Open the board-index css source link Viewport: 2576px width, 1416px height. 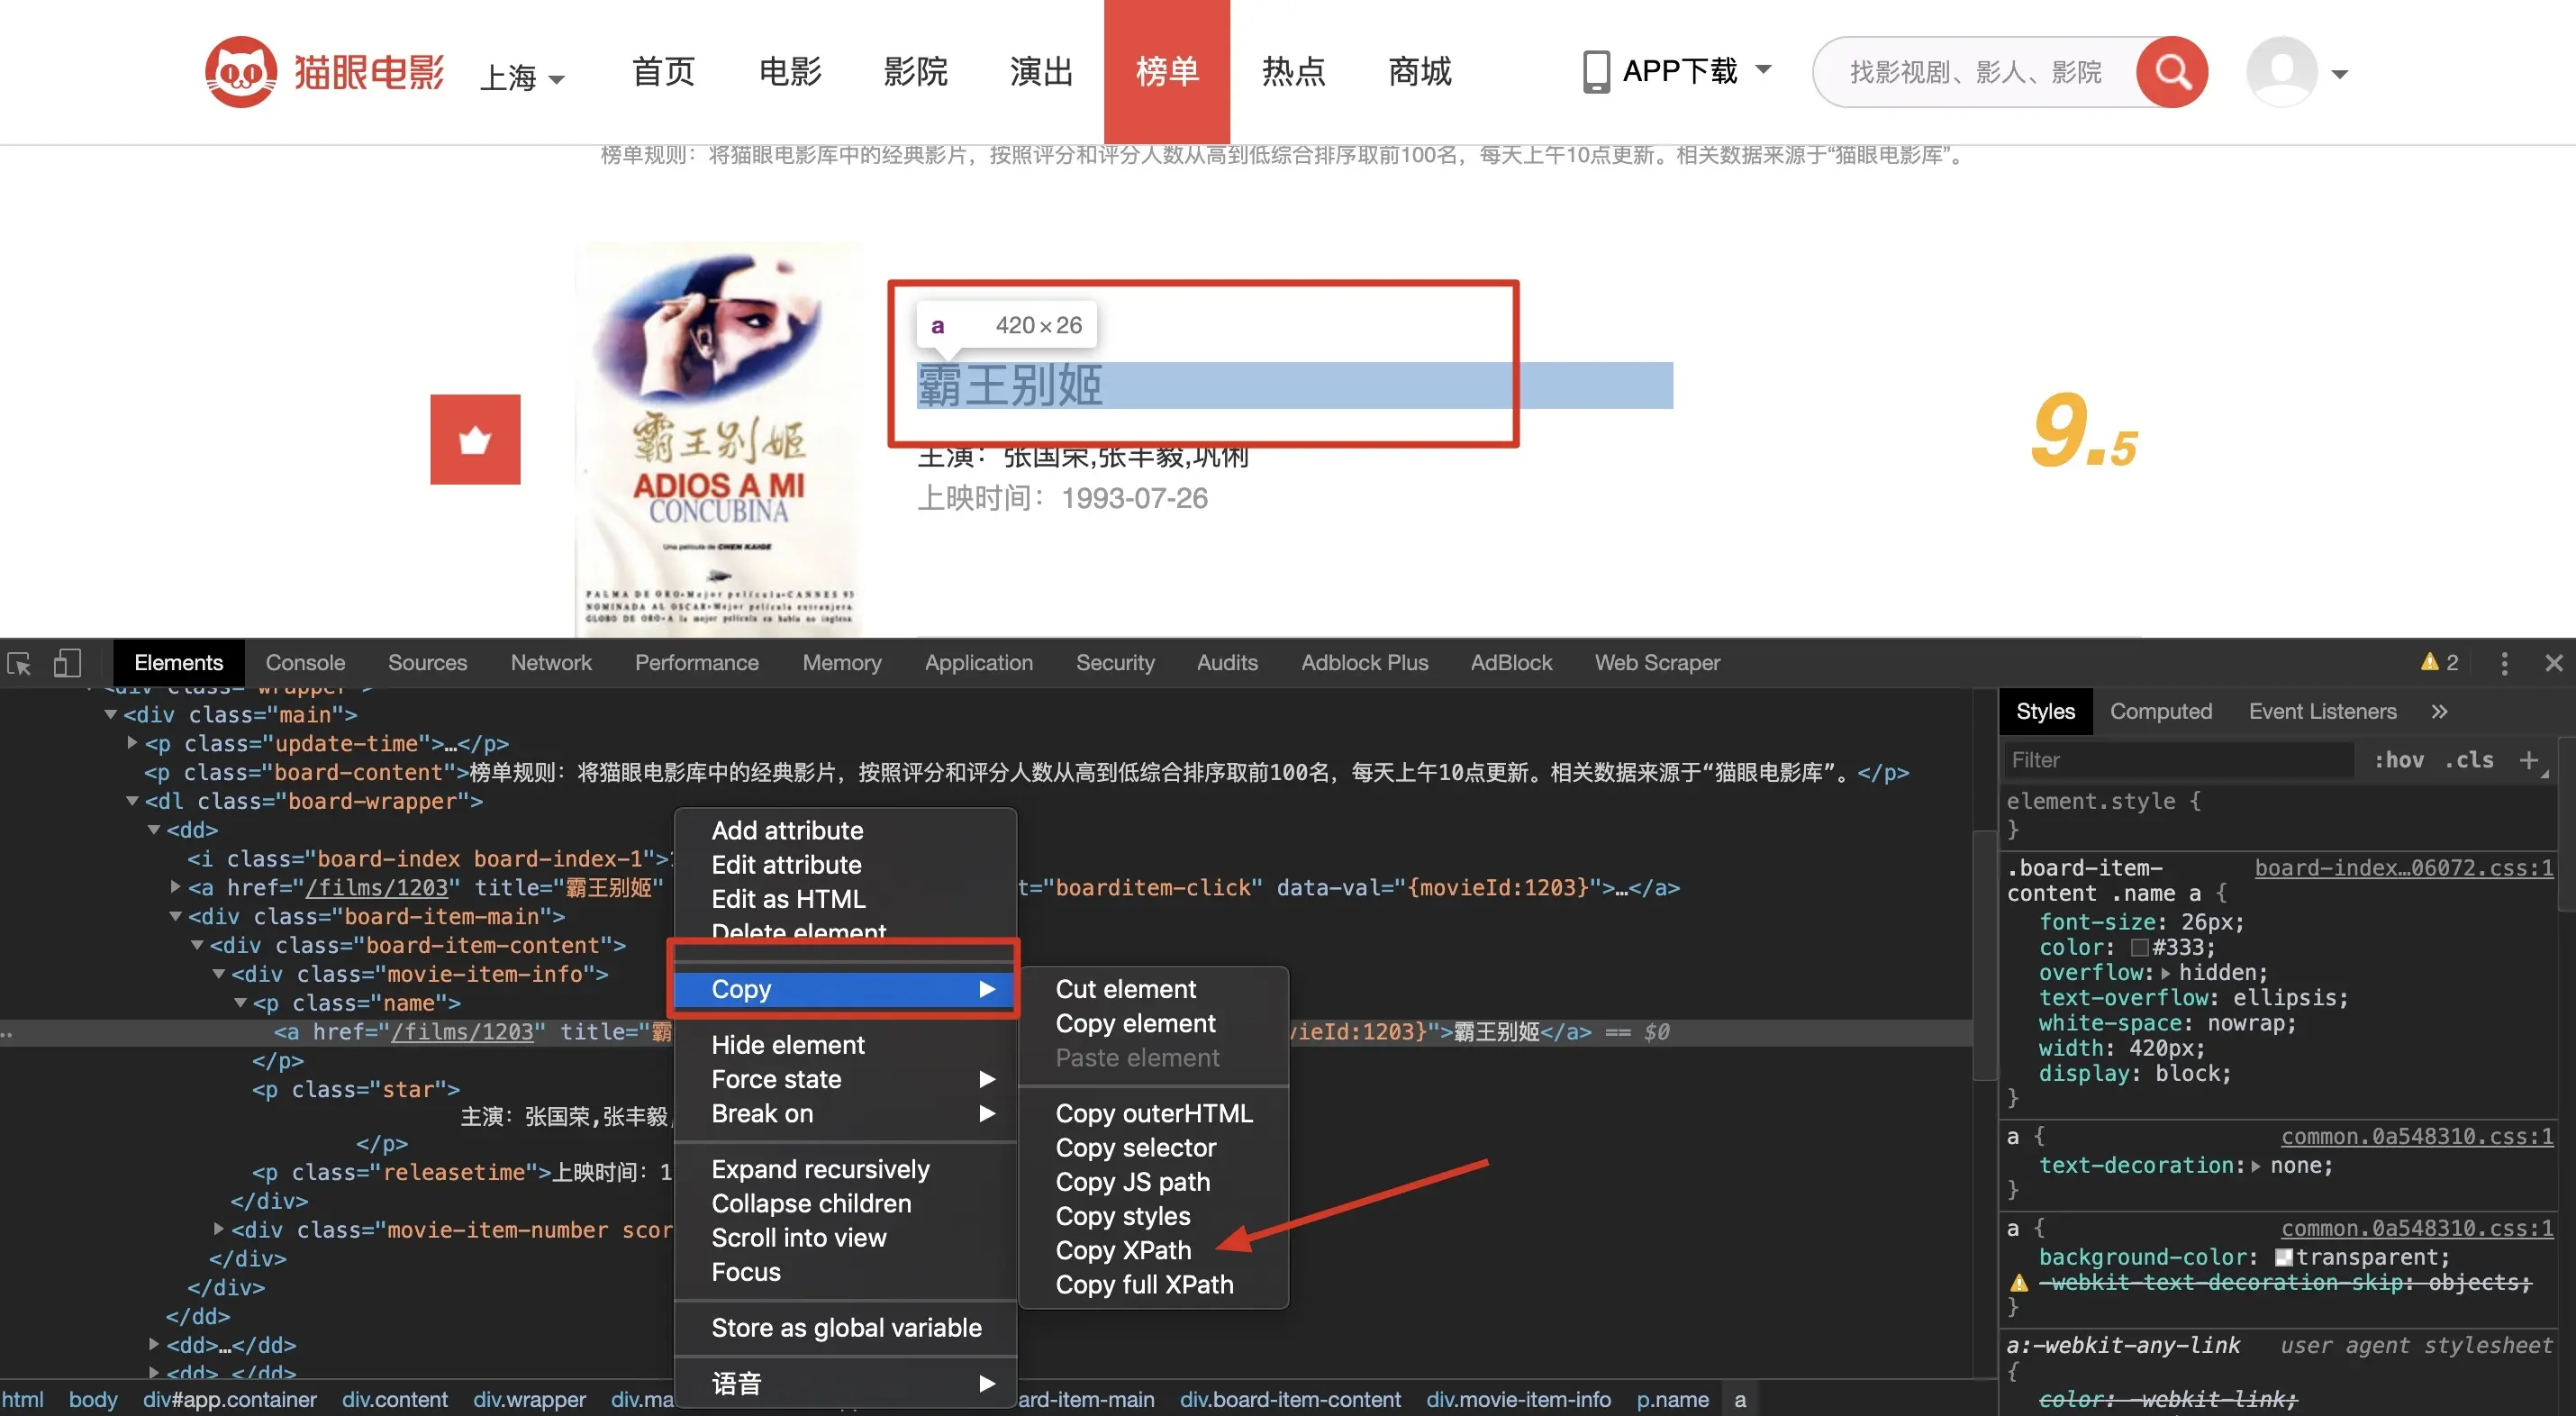[x=2403, y=868]
